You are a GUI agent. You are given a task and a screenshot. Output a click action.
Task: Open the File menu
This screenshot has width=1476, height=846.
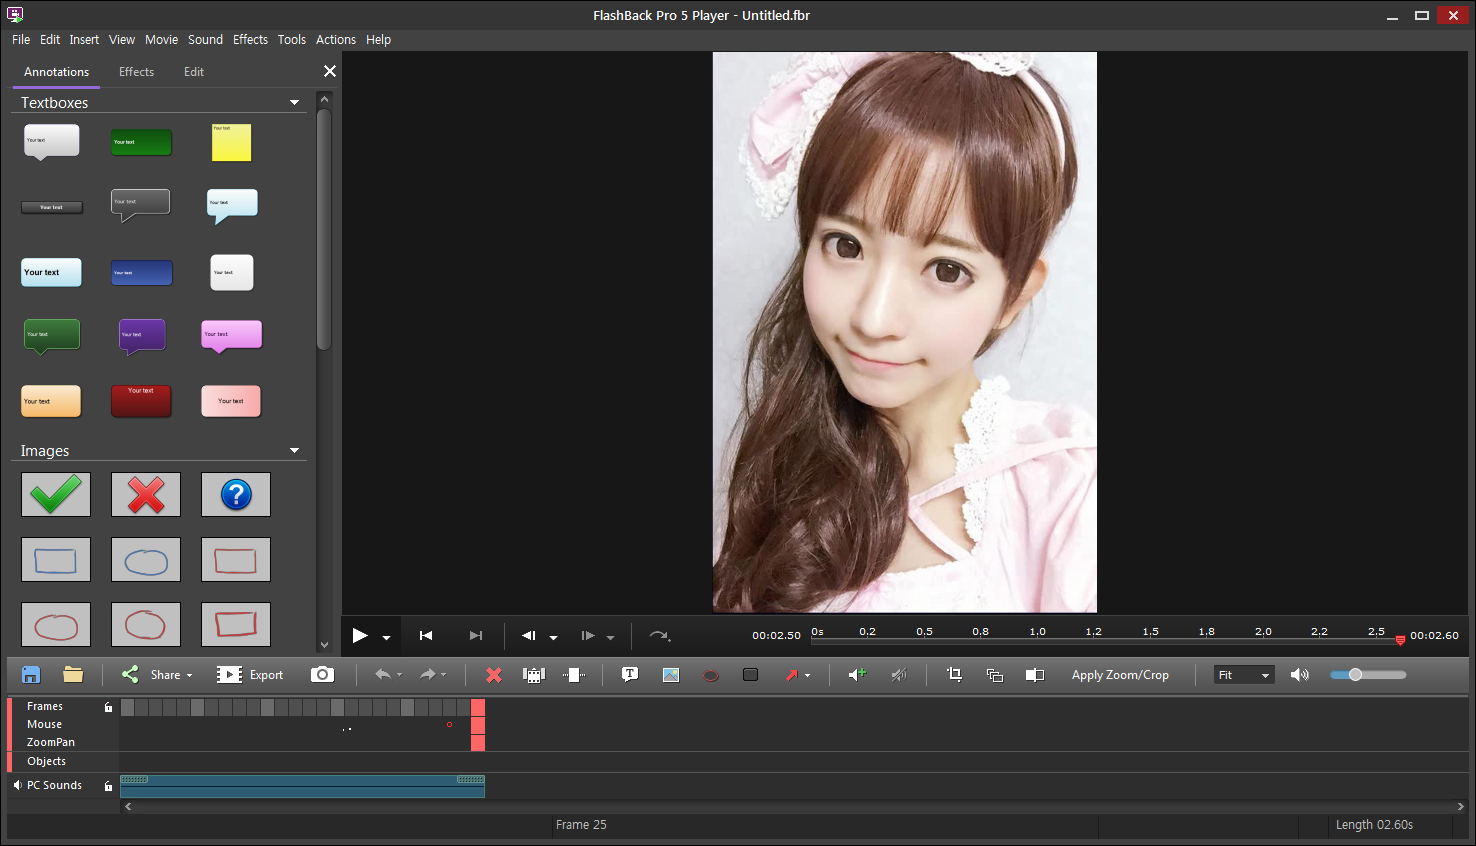point(21,39)
